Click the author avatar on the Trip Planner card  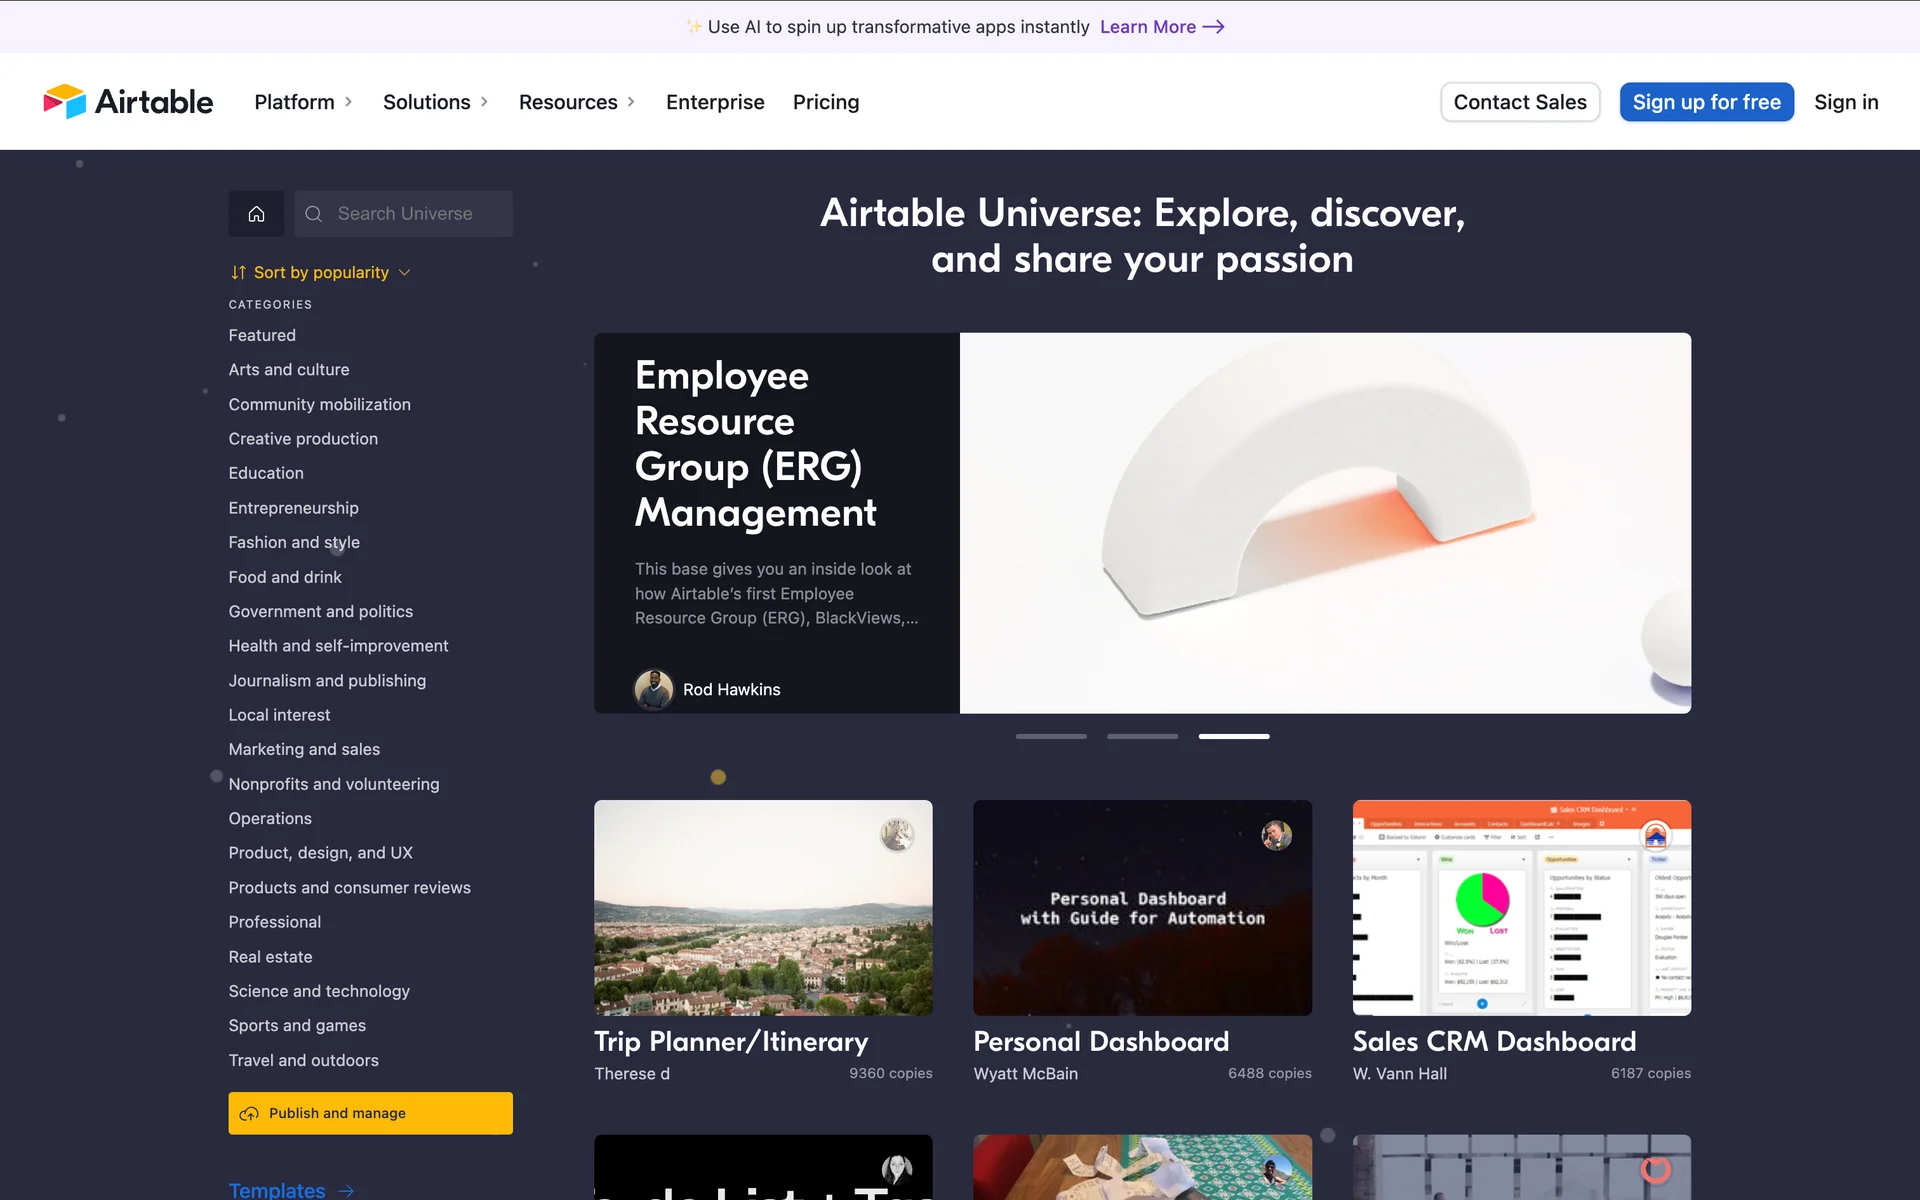pos(897,835)
